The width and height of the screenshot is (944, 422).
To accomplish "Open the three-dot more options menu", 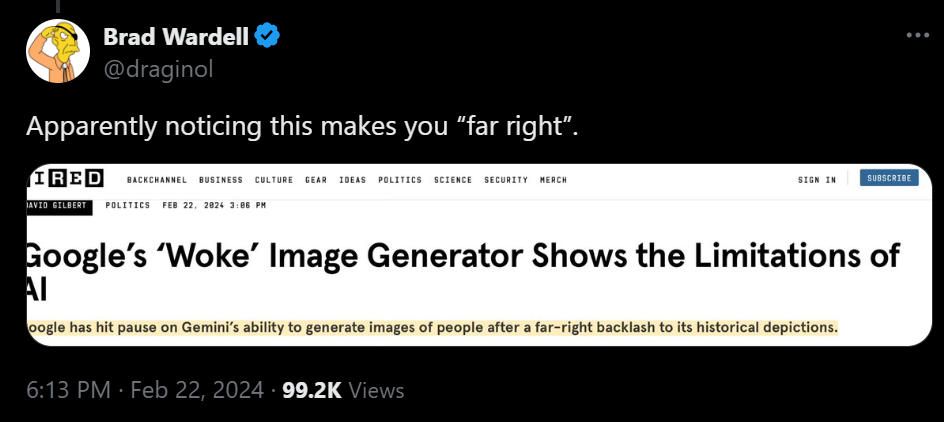I will click(918, 36).
